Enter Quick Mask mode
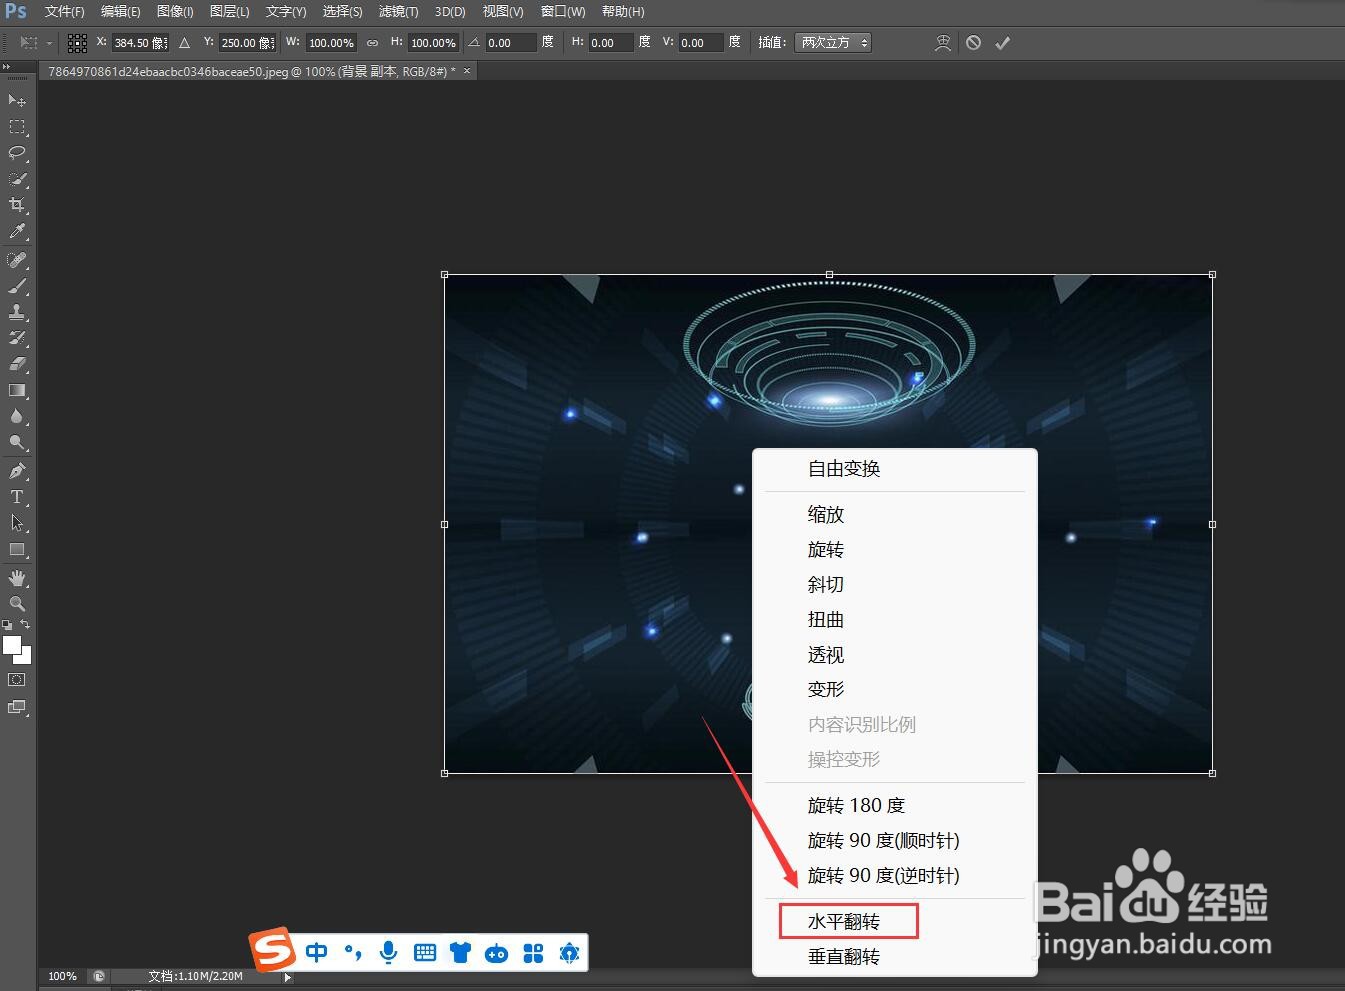Image resolution: width=1345 pixels, height=991 pixels. pyautogui.click(x=16, y=681)
